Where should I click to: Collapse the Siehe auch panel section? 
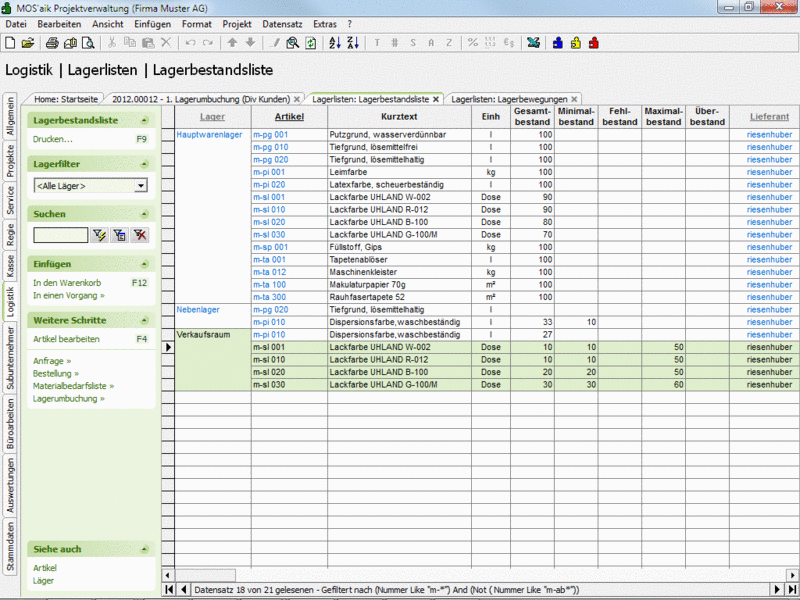pyautogui.click(x=144, y=549)
